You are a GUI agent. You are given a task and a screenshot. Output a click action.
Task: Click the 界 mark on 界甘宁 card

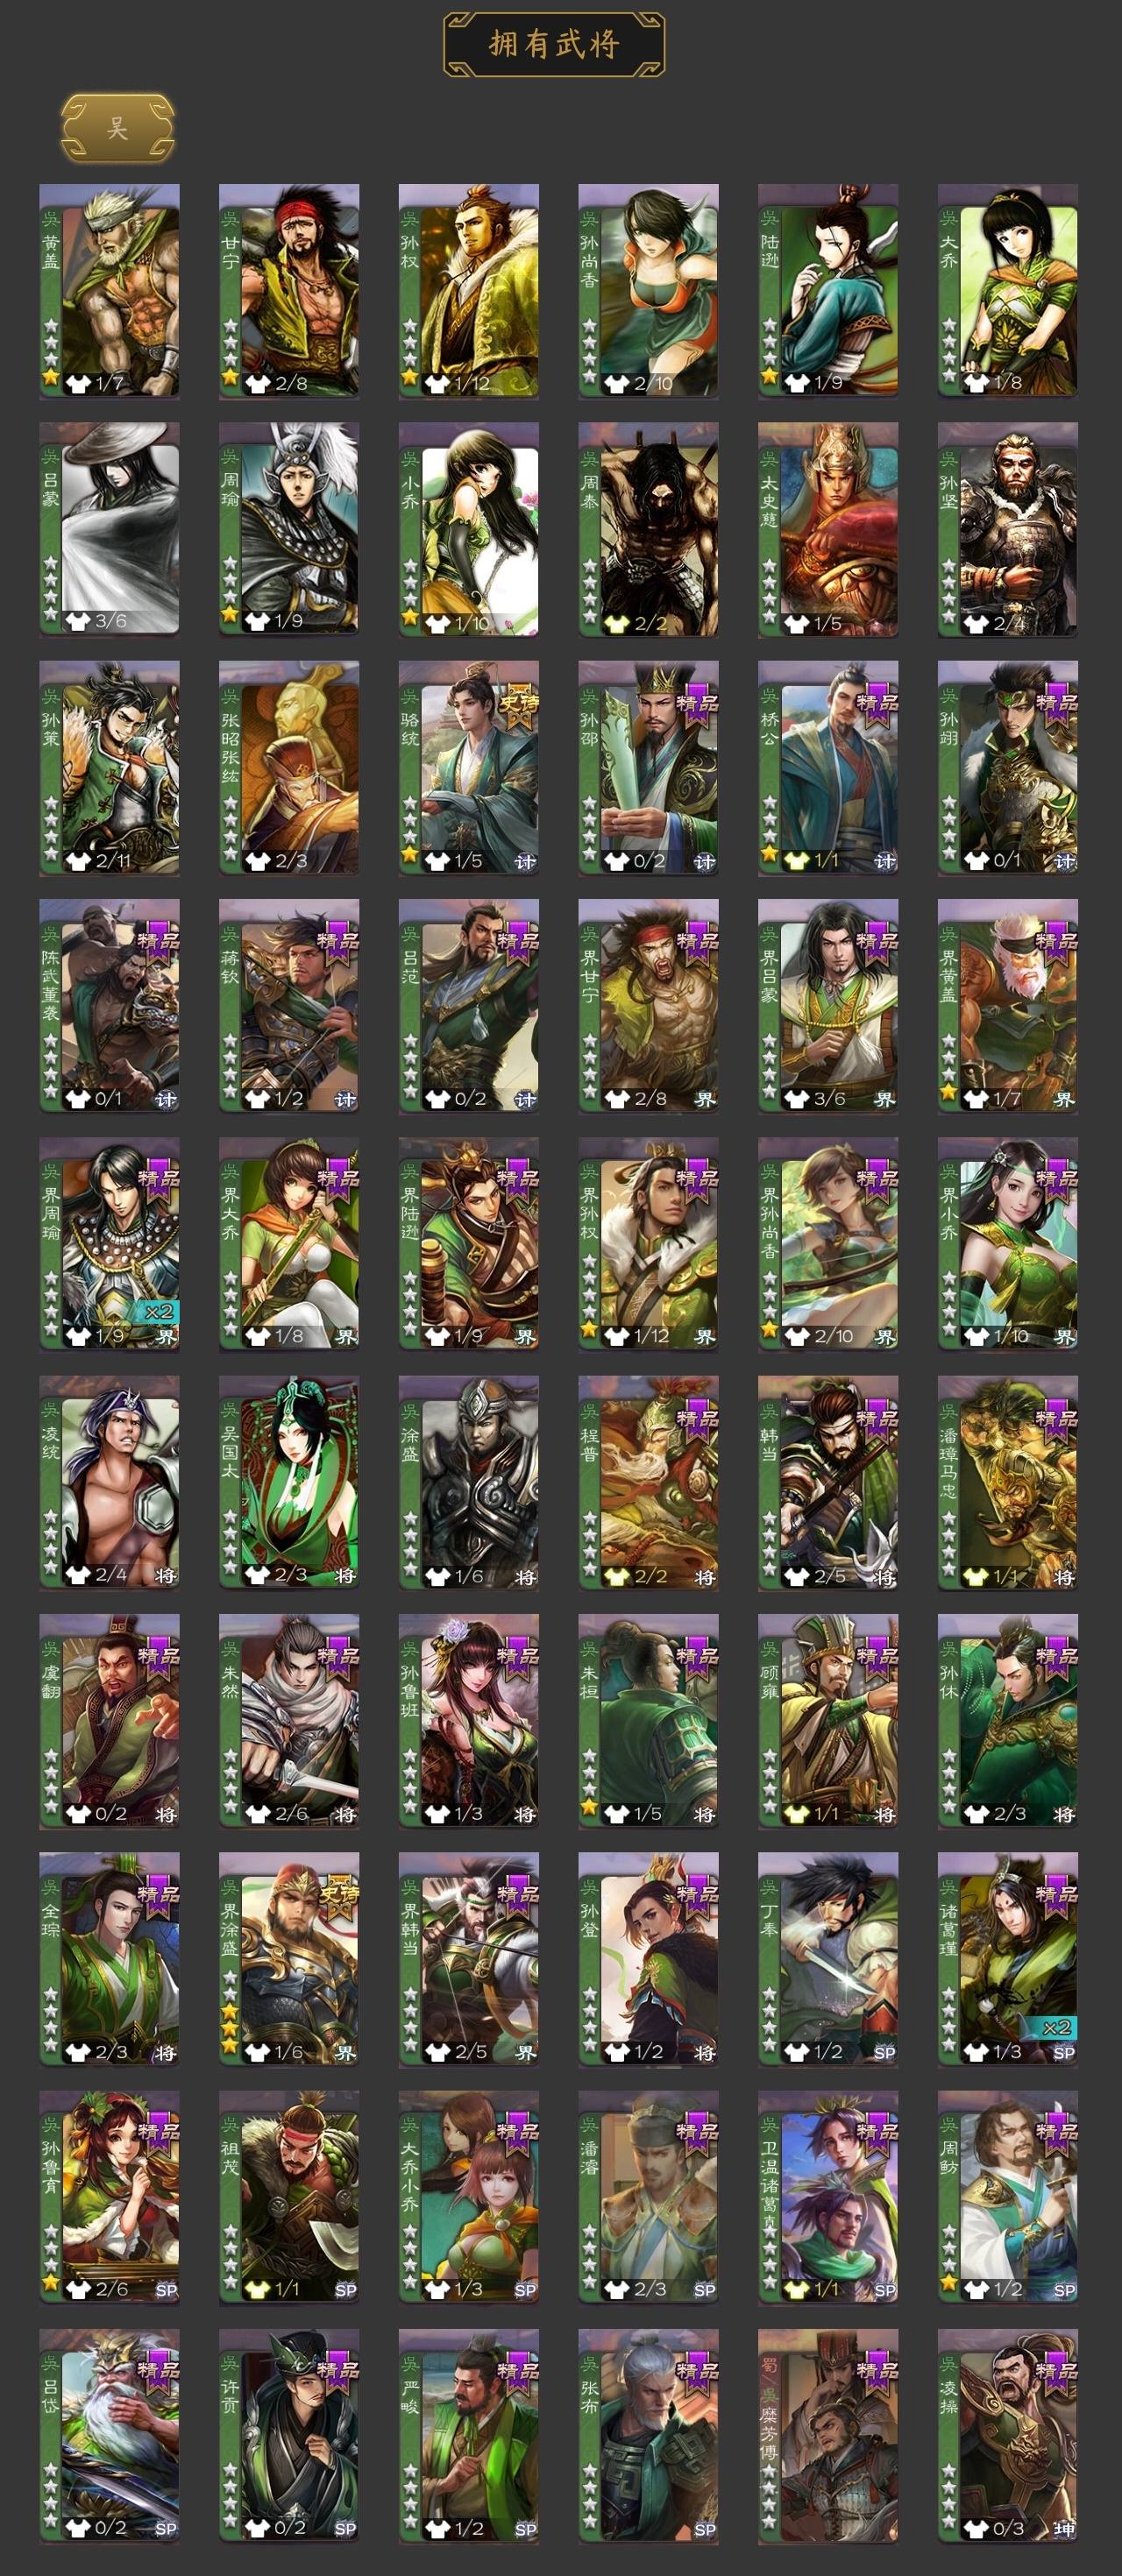click(x=705, y=1099)
